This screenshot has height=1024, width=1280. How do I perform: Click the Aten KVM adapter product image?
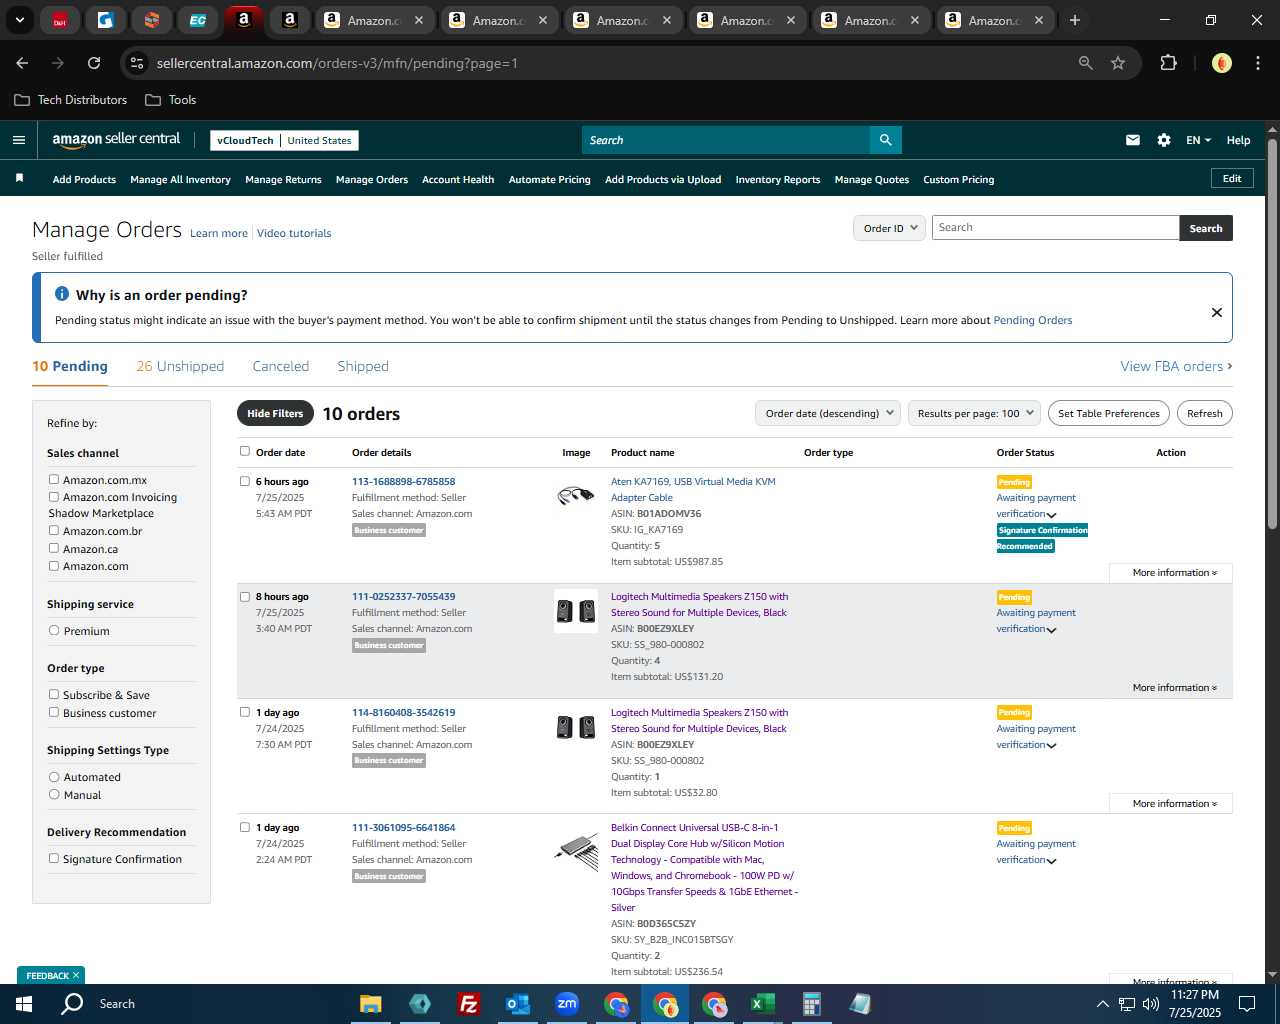576,495
